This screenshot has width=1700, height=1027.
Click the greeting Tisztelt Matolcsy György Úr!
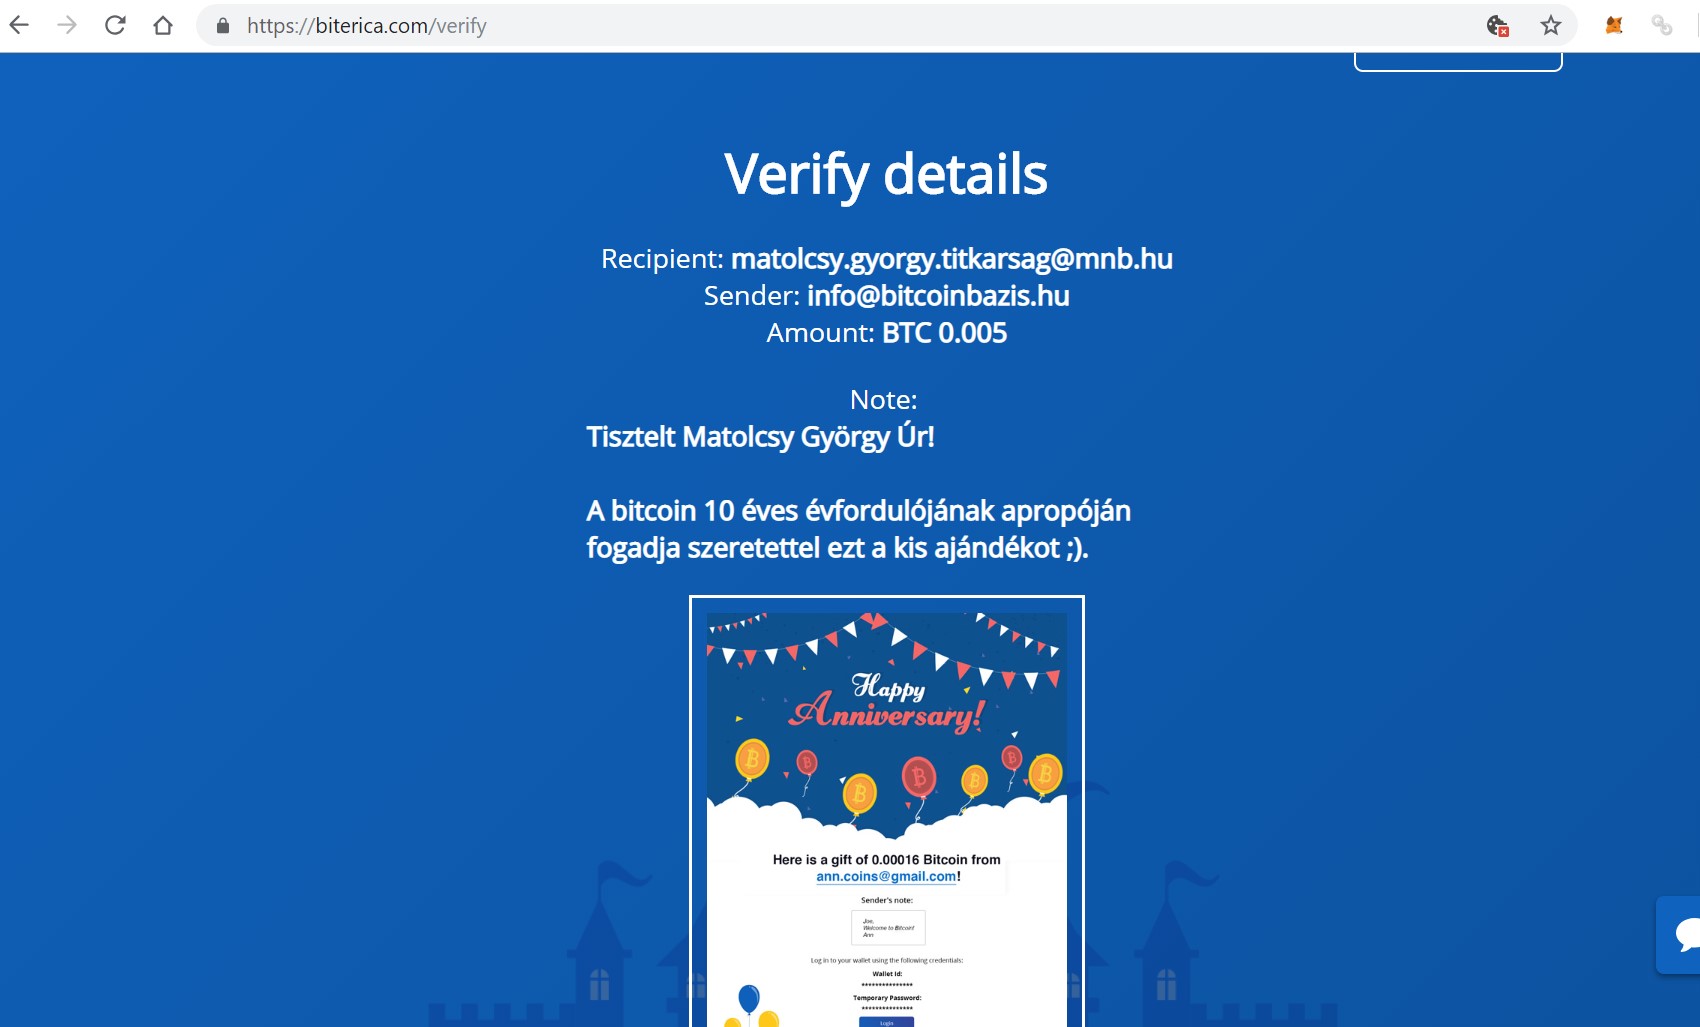(760, 437)
